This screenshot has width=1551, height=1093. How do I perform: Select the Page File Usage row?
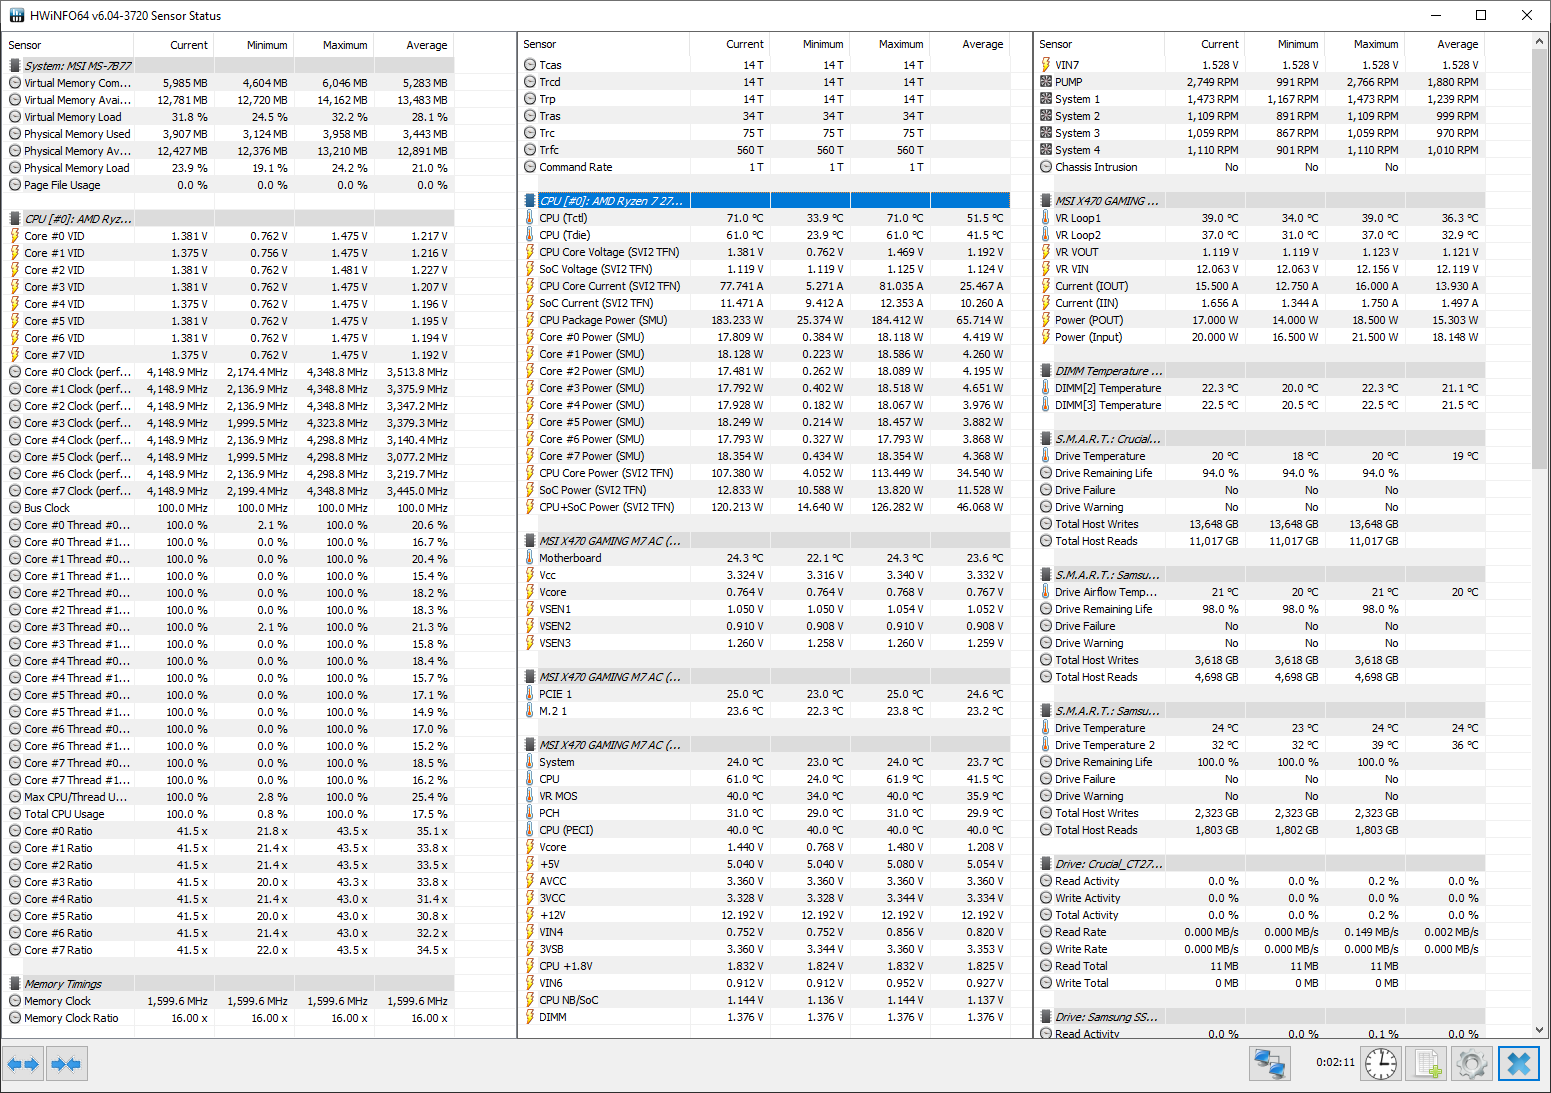(231, 185)
